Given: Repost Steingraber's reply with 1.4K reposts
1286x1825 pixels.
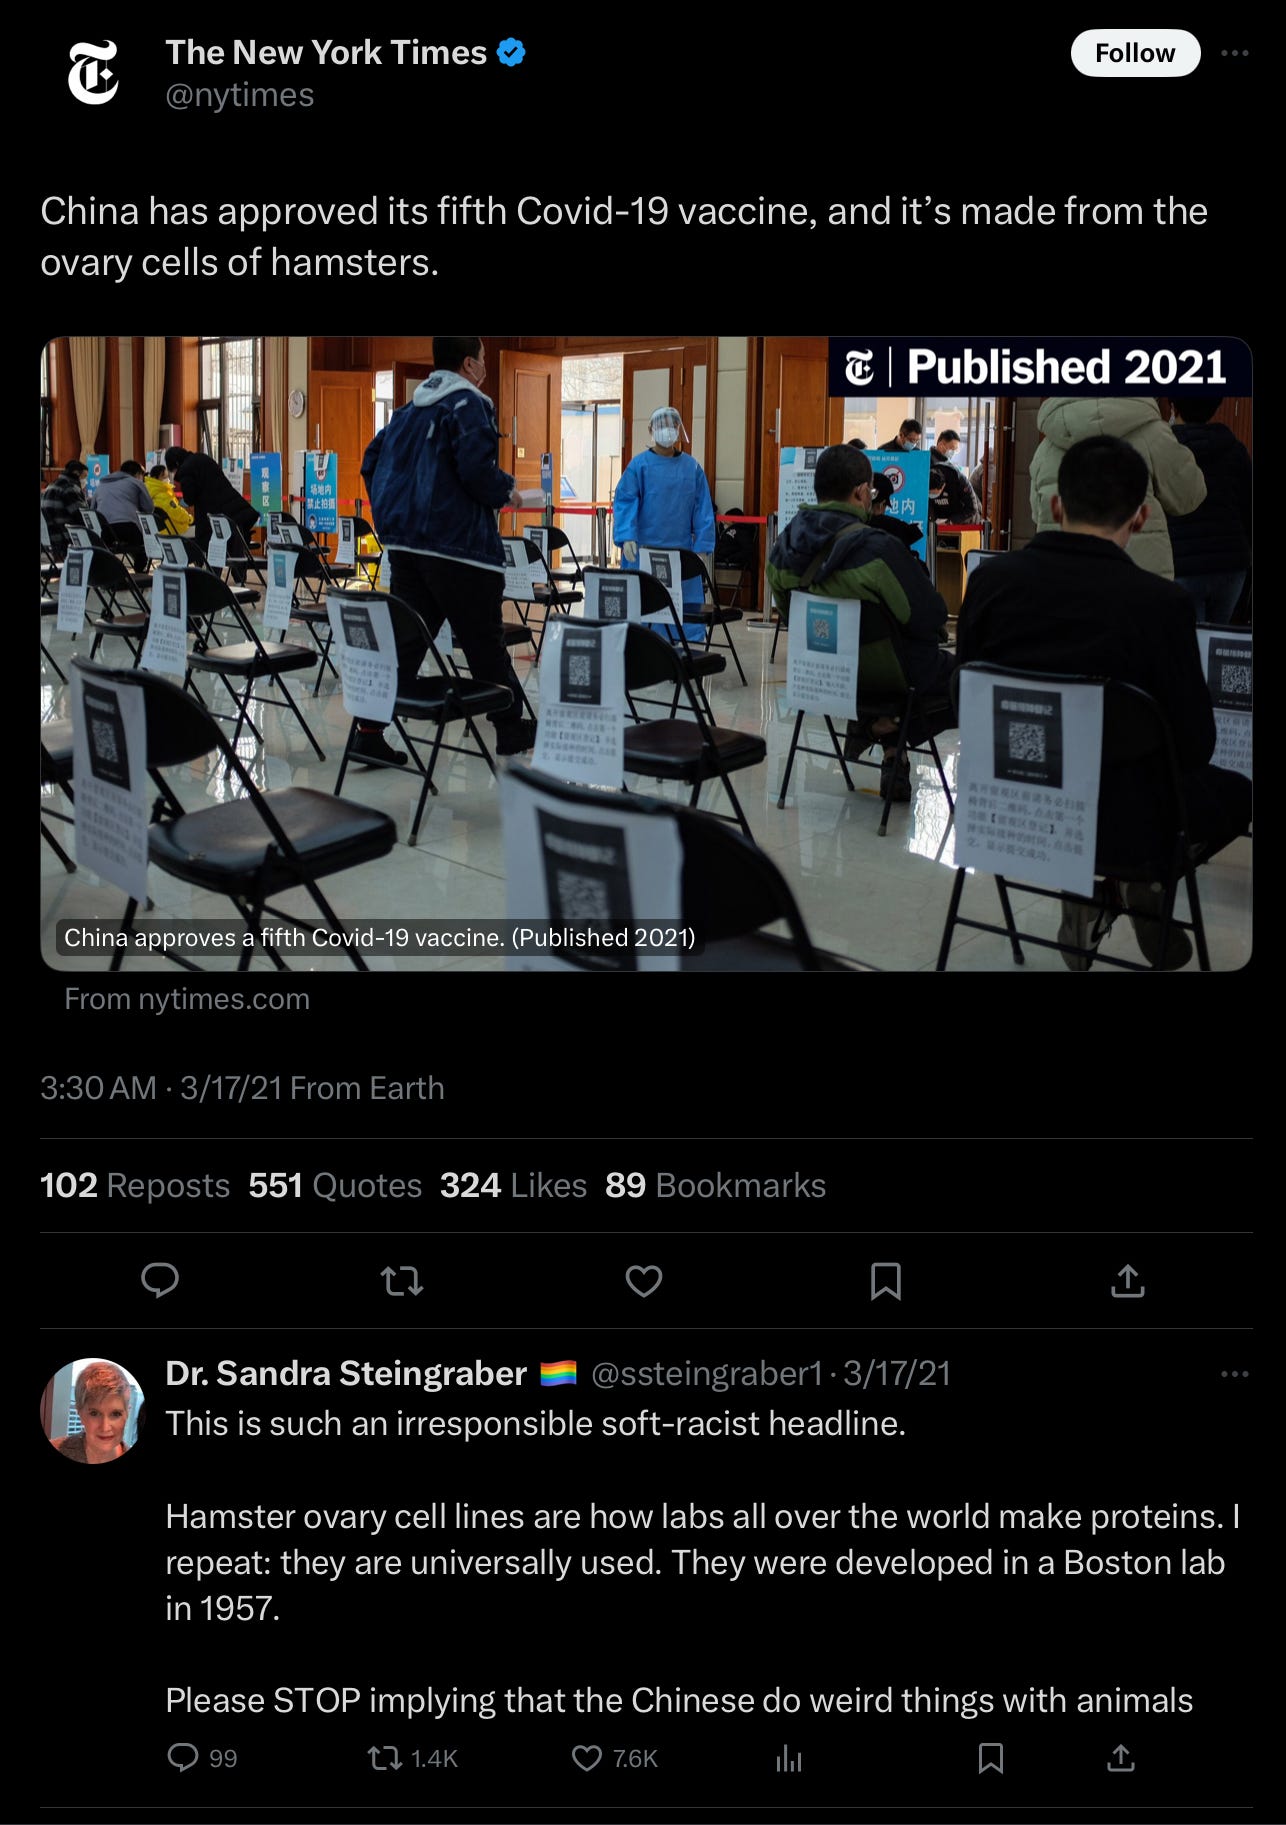Looking at the screenshot, I should (412, 1758).
